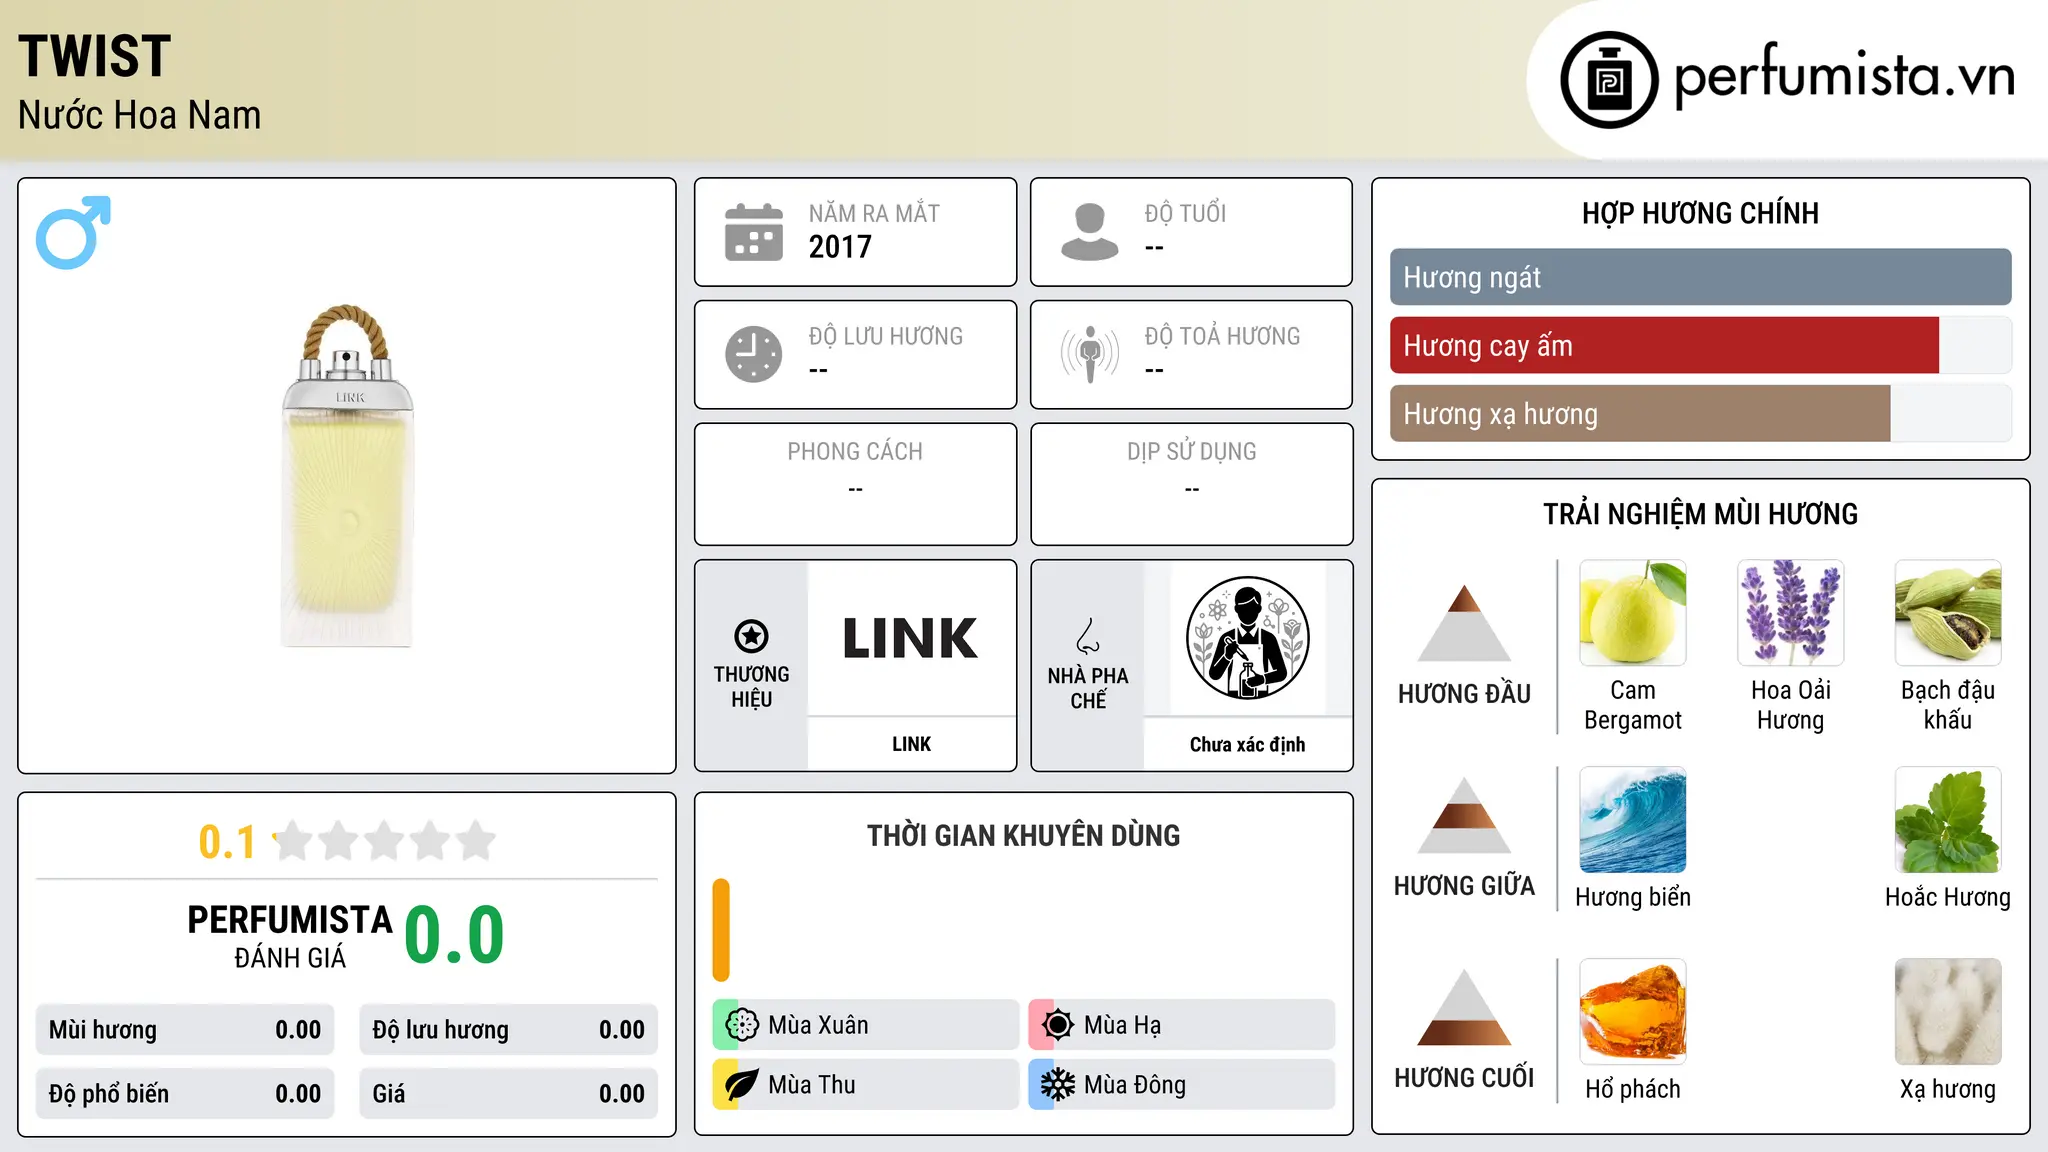Image resolution: width=2048 pixels, height=1152 pixels.
Task: Click the Phong Cách style box
Action: coord(855,484)
